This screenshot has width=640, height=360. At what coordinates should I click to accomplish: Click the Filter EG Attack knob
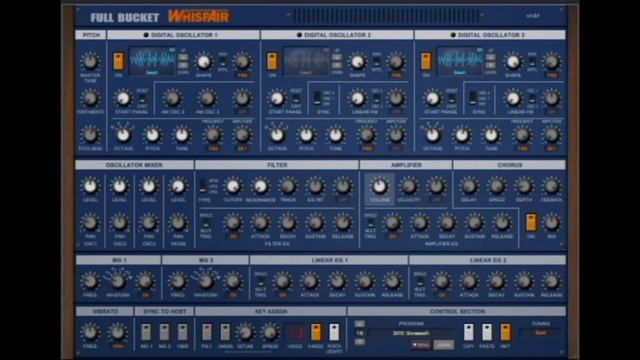click(x=260, y=223)
